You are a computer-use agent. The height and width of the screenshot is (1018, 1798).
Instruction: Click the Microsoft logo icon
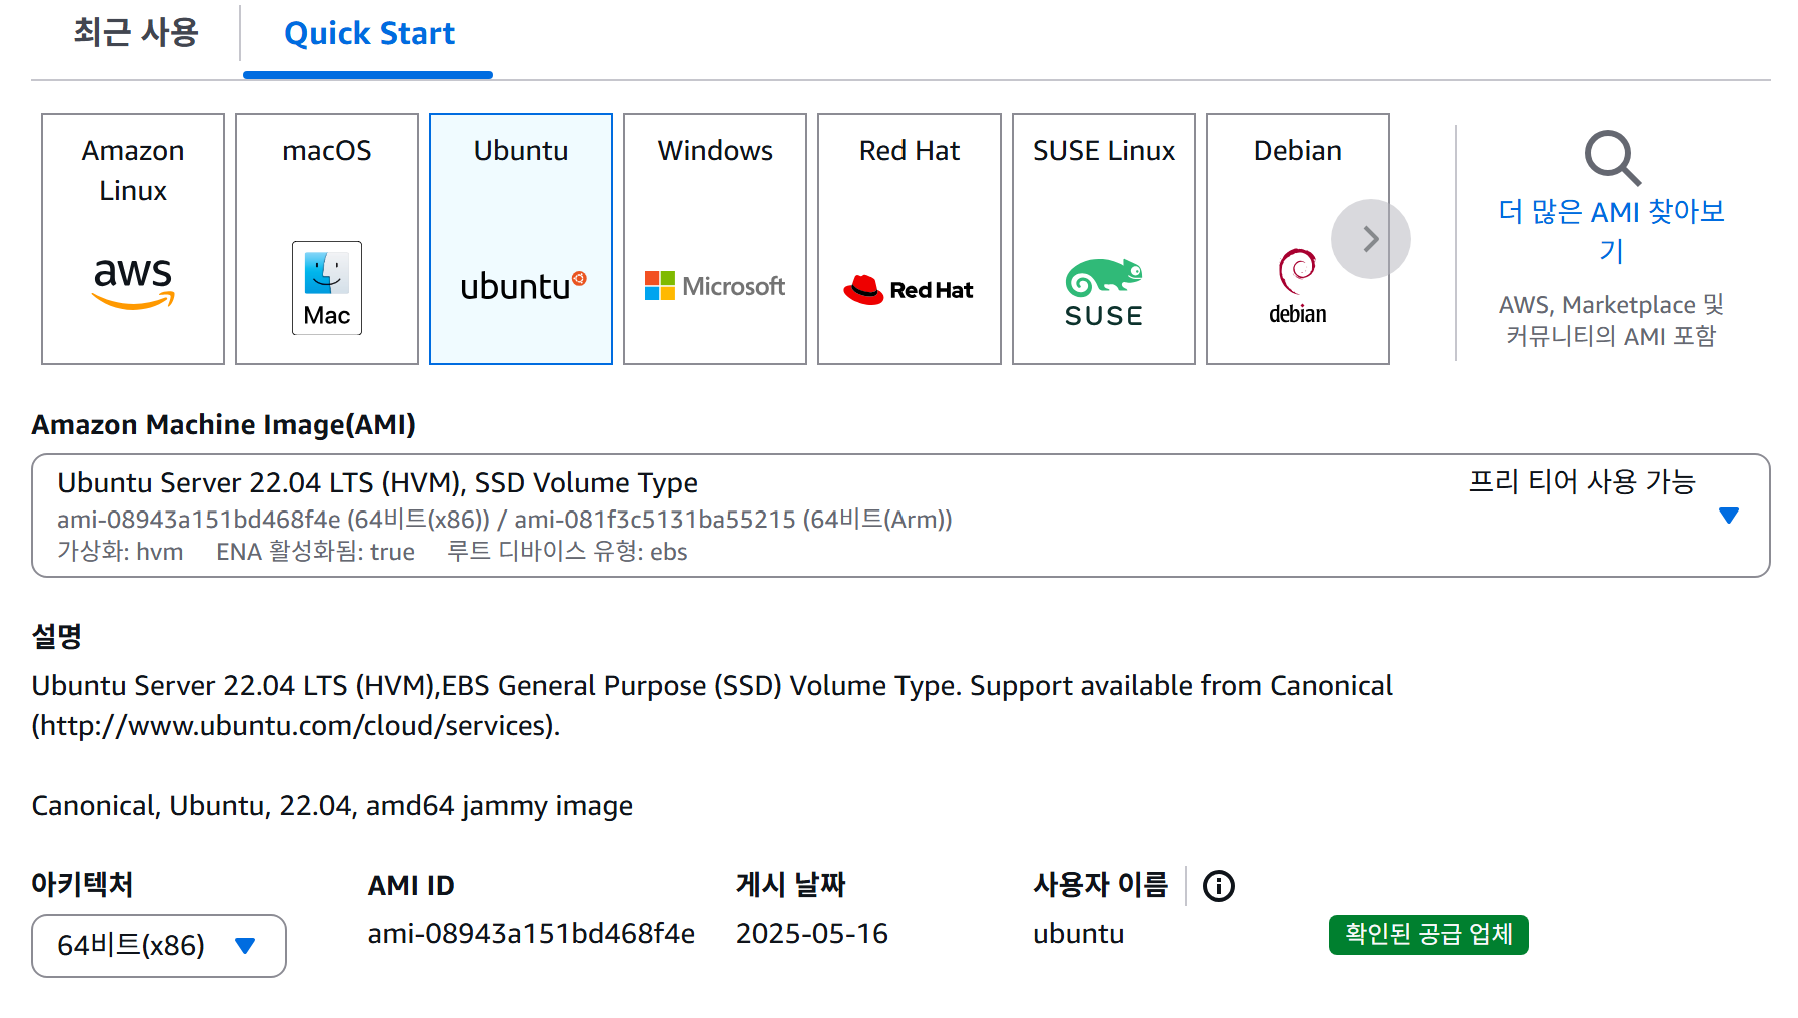tap(715, 286)
